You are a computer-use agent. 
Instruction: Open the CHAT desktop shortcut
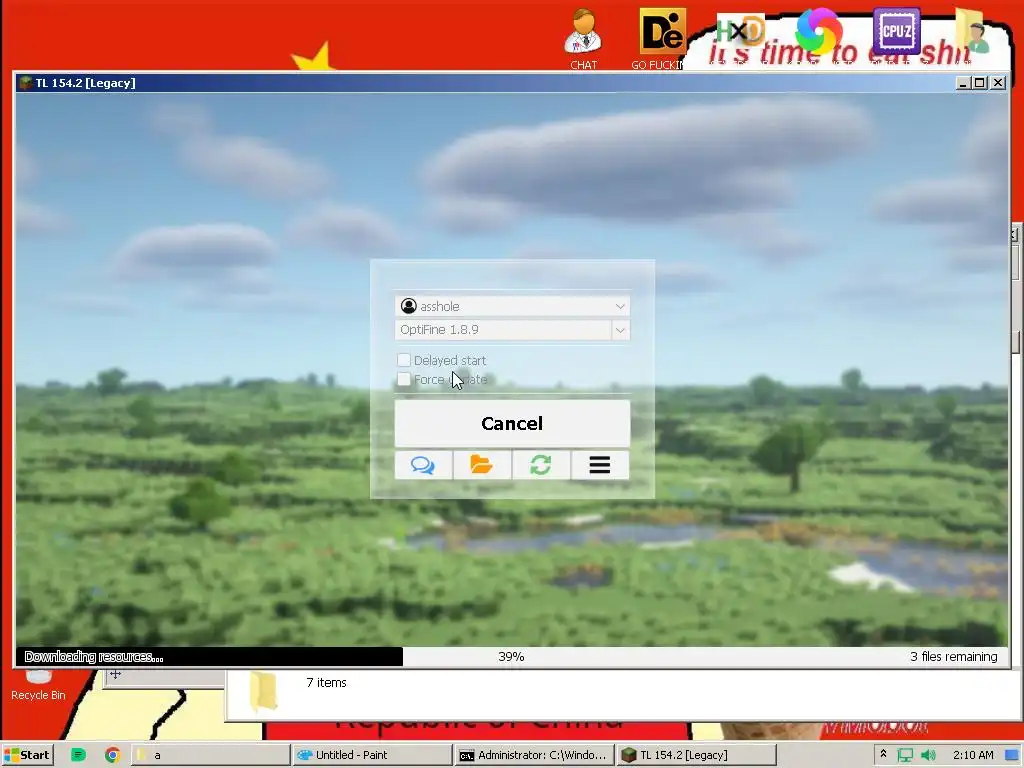coord(583,38)
